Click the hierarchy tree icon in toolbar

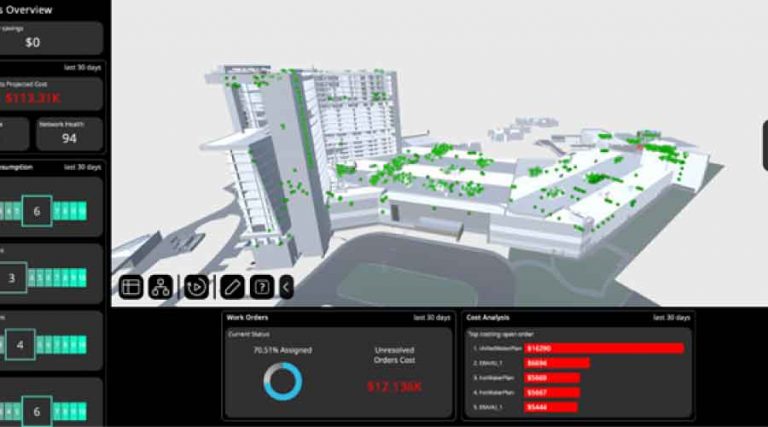160,288
